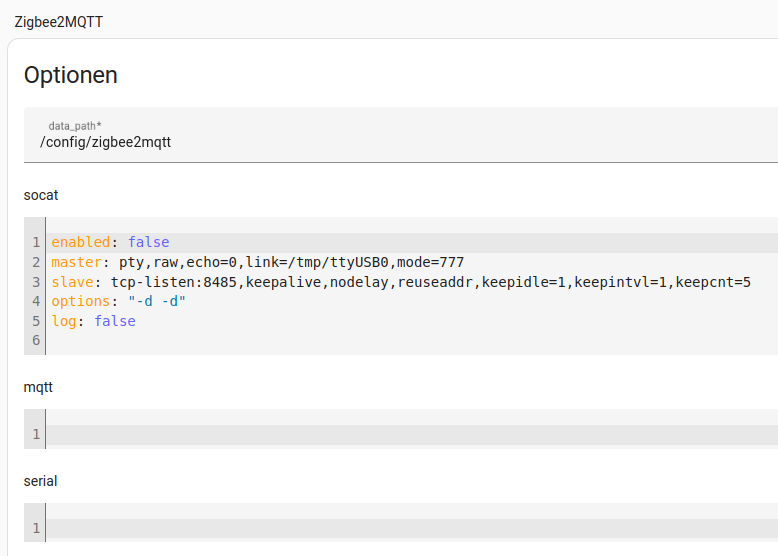Click line number 1 in serial gutter
The image size is (778, 556).
(36, 529)
